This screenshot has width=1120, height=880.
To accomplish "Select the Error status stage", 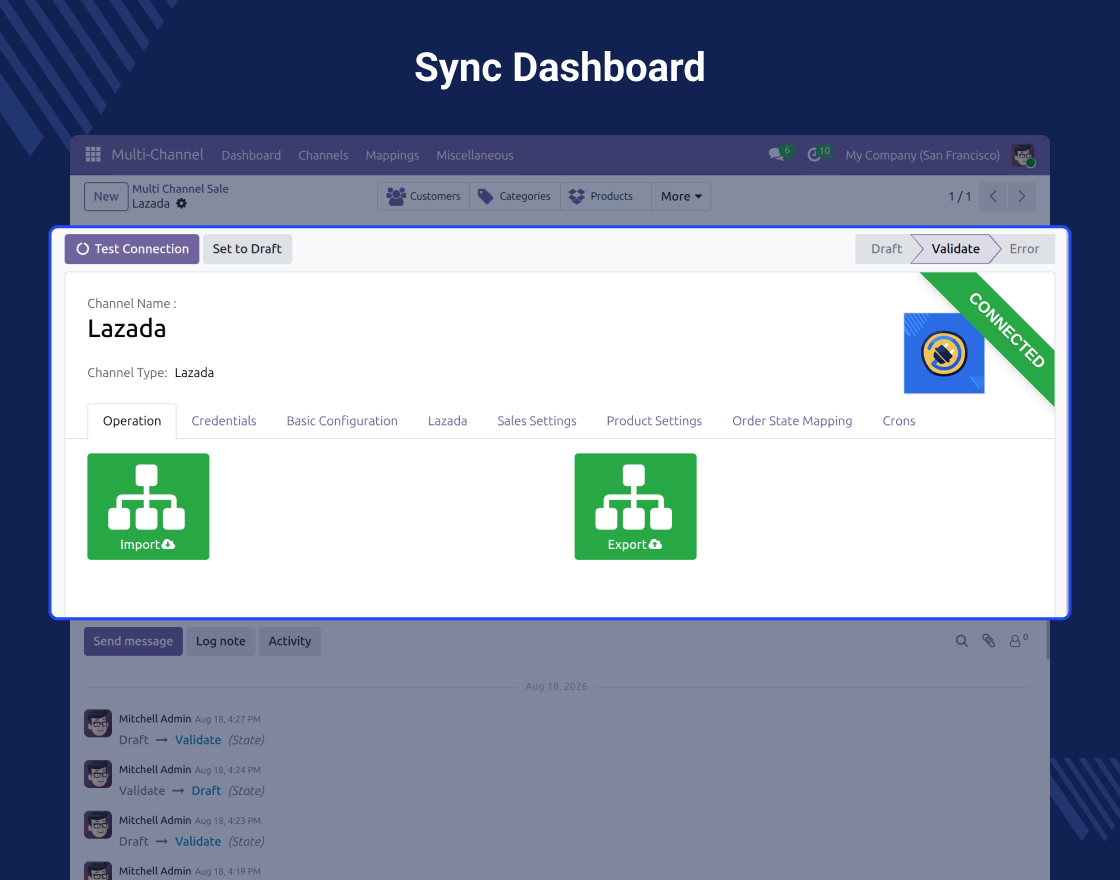I will pyautogui.click(x=1024, y=249).
